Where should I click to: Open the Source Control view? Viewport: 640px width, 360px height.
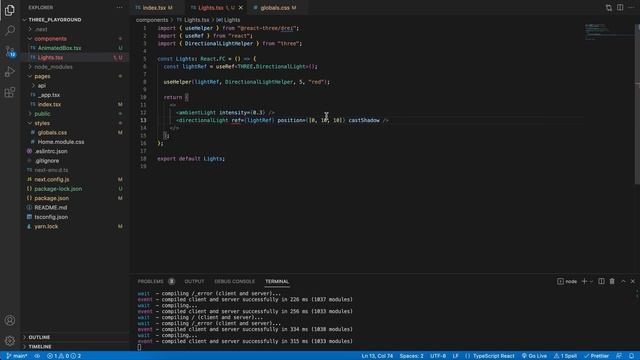[10, 51]
